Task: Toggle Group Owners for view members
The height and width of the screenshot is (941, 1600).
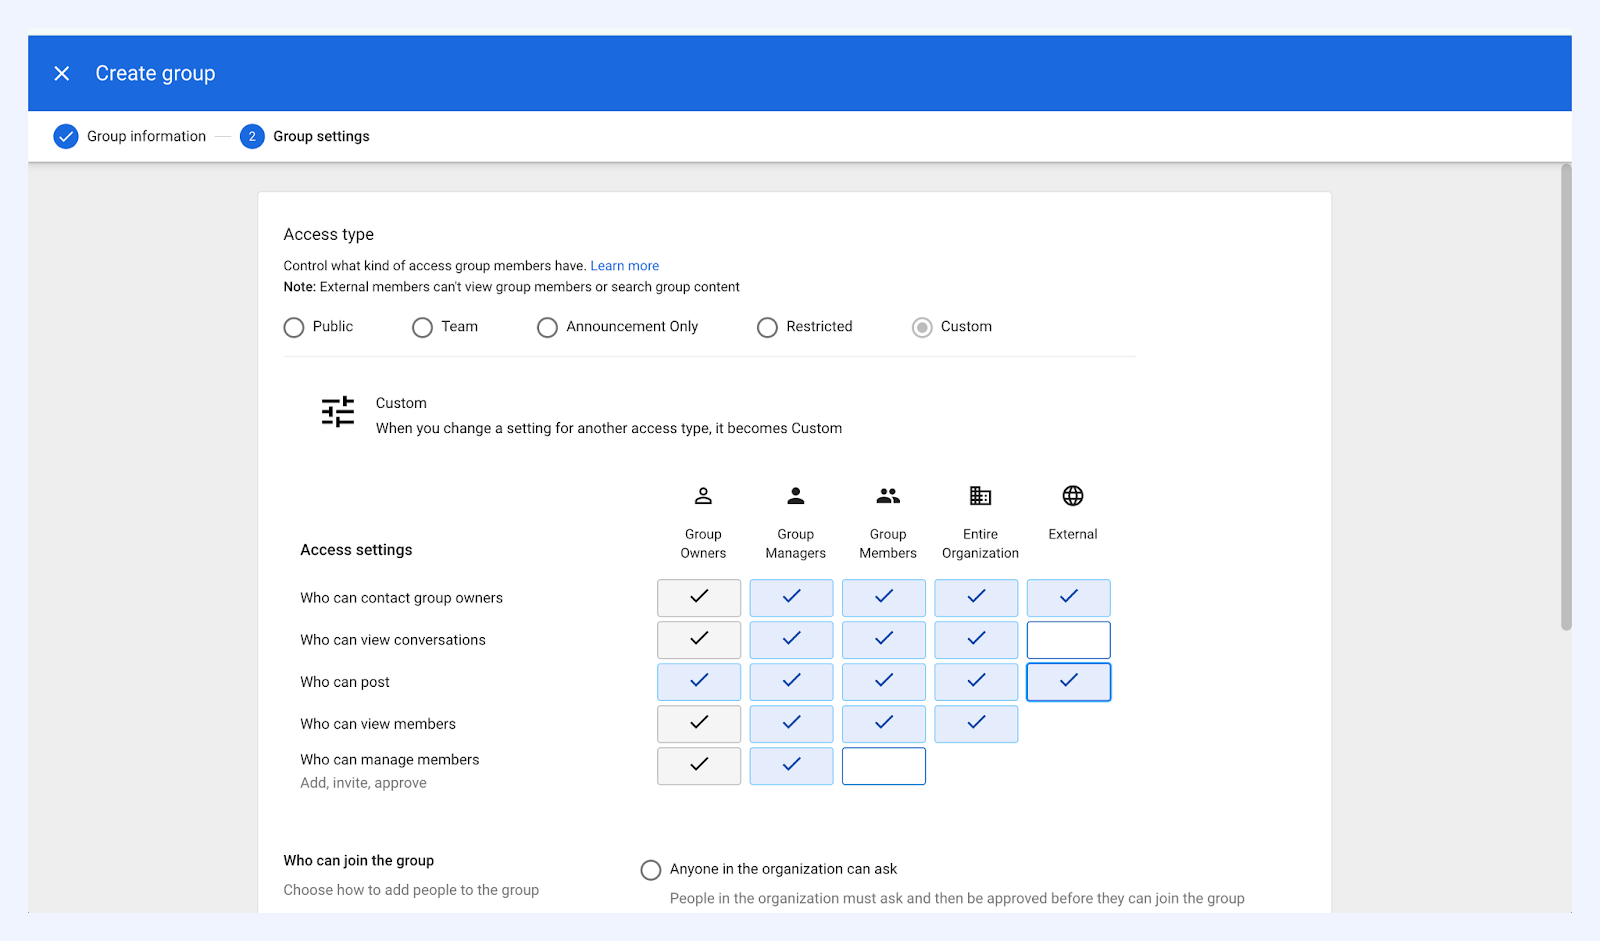Action: coord(699,724)
